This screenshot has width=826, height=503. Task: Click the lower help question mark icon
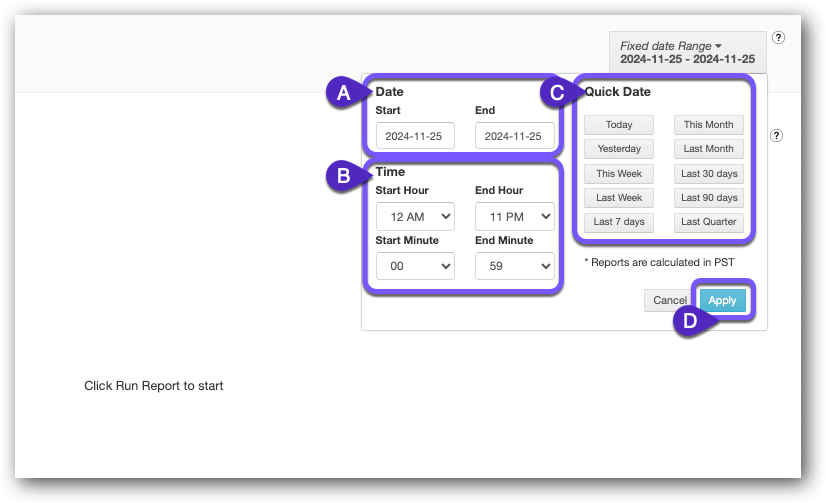(x=778, y=135)
